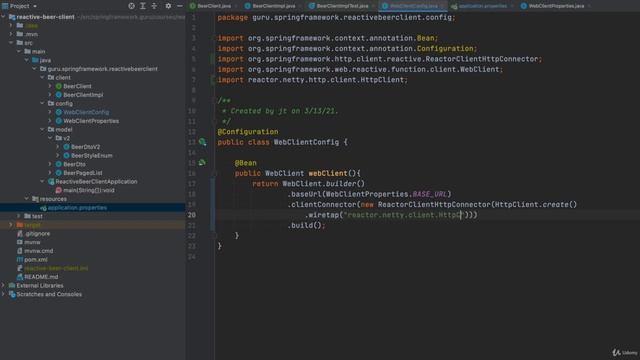Expand Scratches and Consoles node

point(4,294)
